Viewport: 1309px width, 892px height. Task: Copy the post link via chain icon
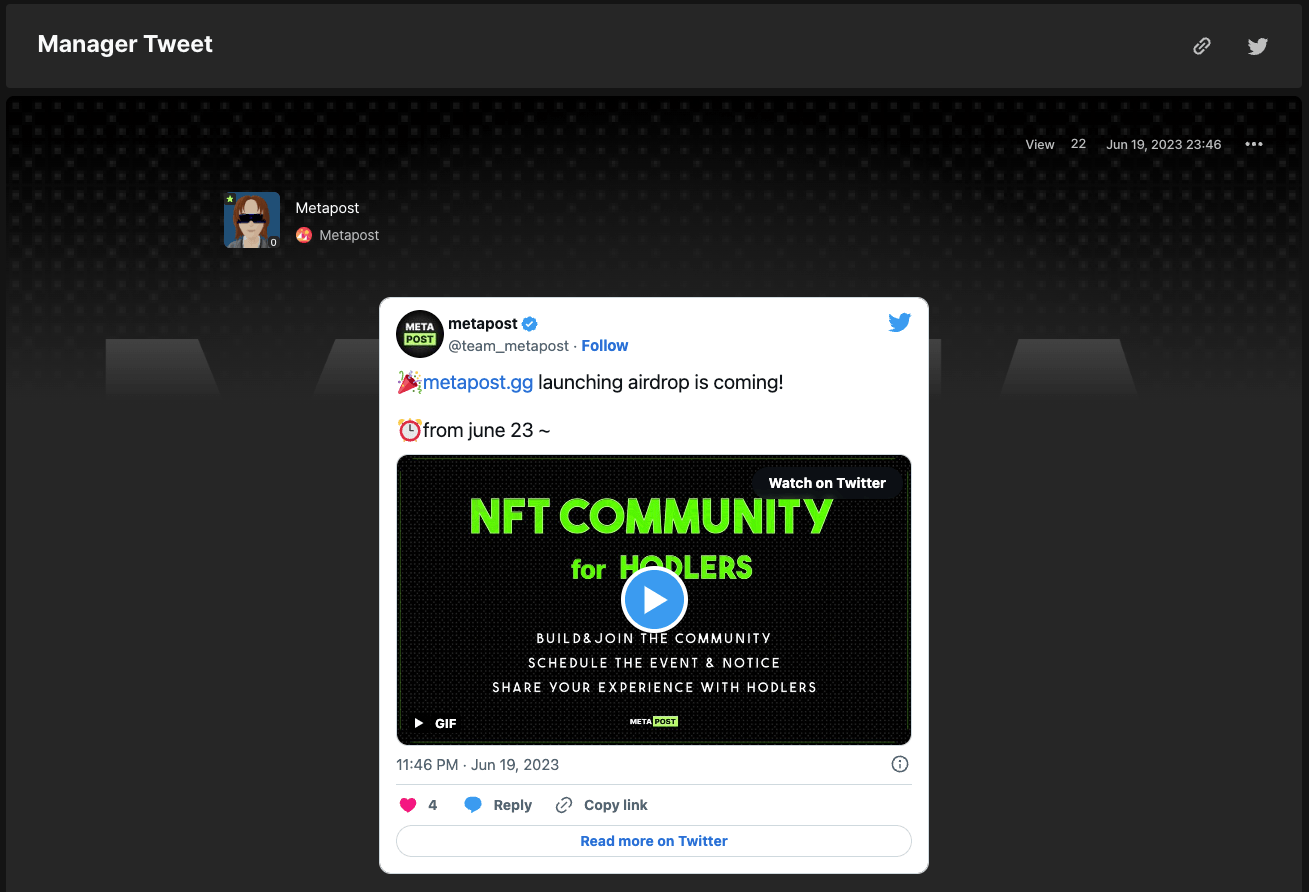click(1202, 46)
